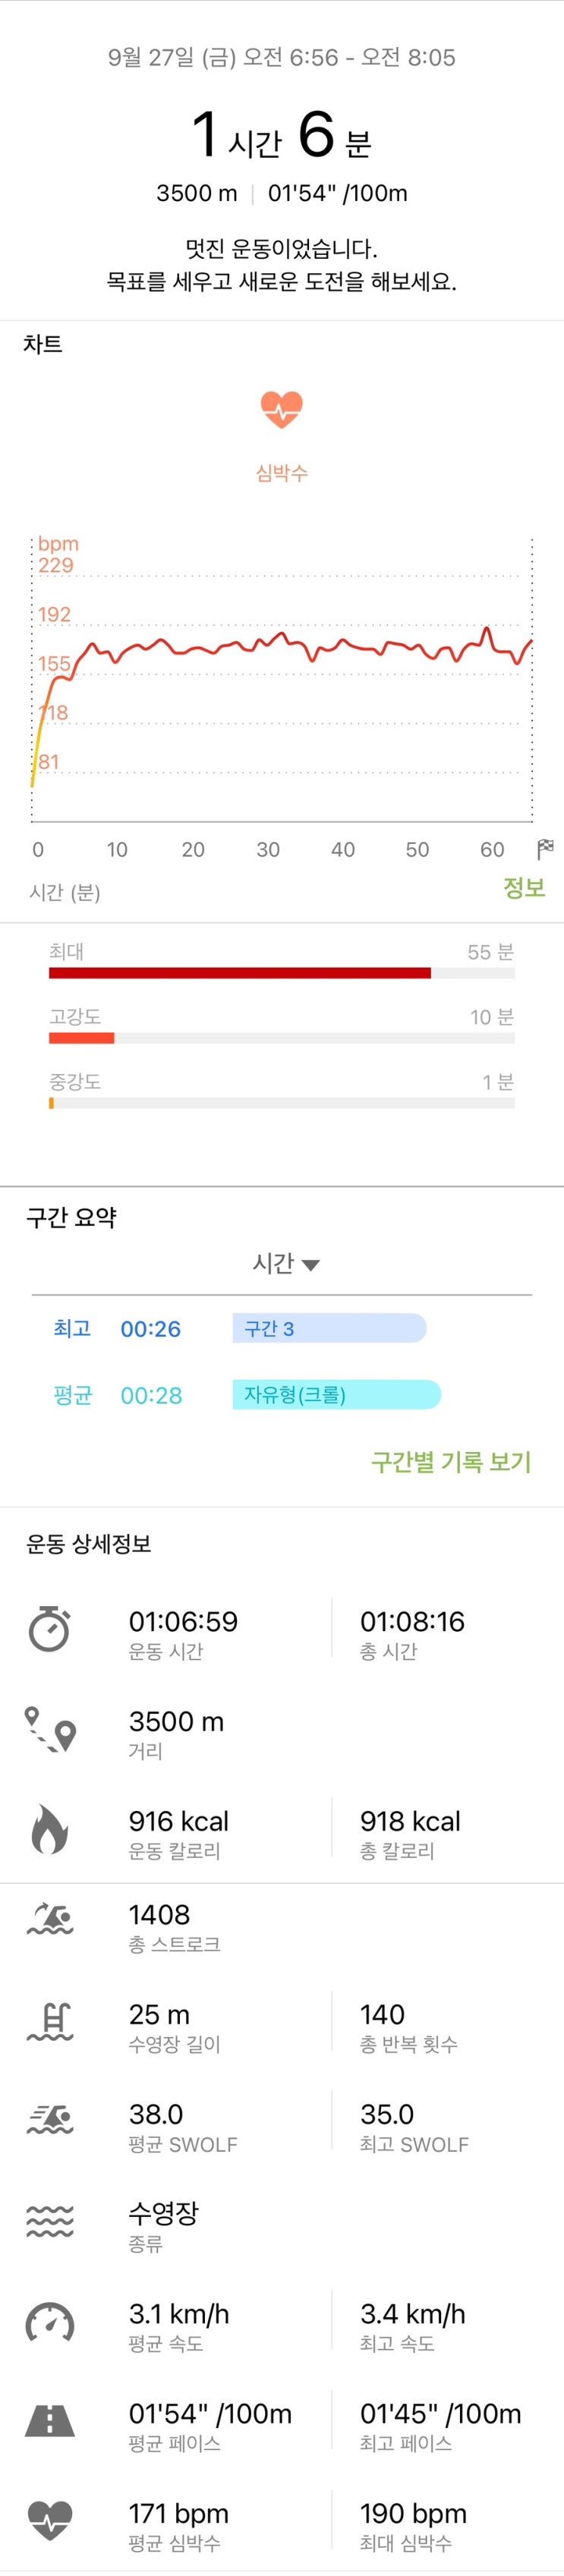
Task: Select the 구간 3 best lap bar
Action: coord(329,1328)
